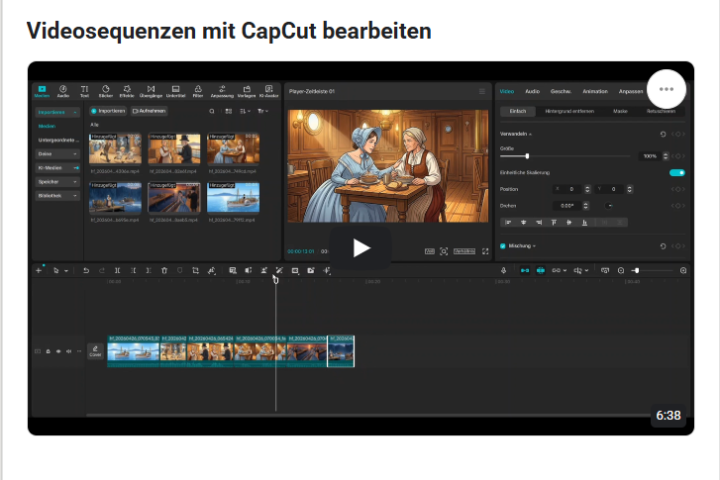The height and width of the screenshot is (480, 720).
Task: Open the sort dropdown in the media panel
Action: tap(245, 111)
